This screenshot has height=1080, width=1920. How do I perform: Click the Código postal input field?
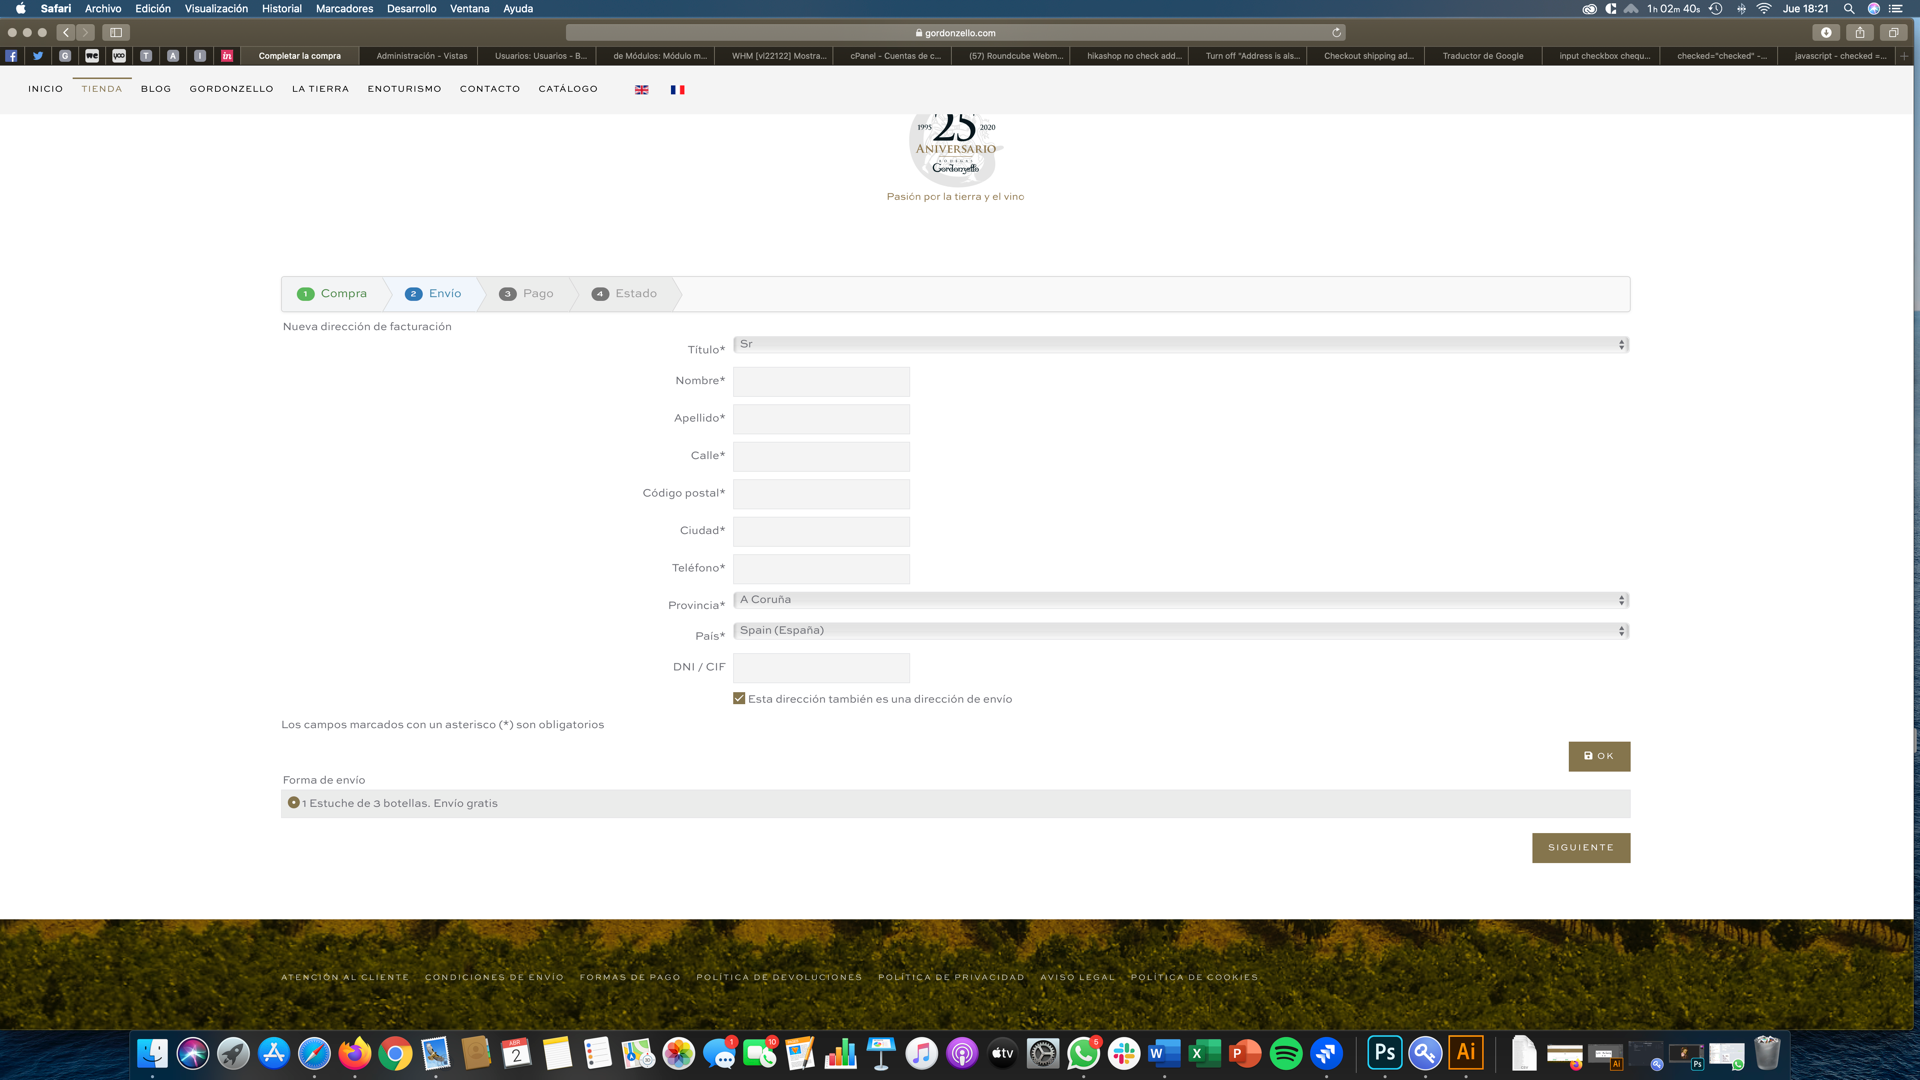[x=821, y=494]
